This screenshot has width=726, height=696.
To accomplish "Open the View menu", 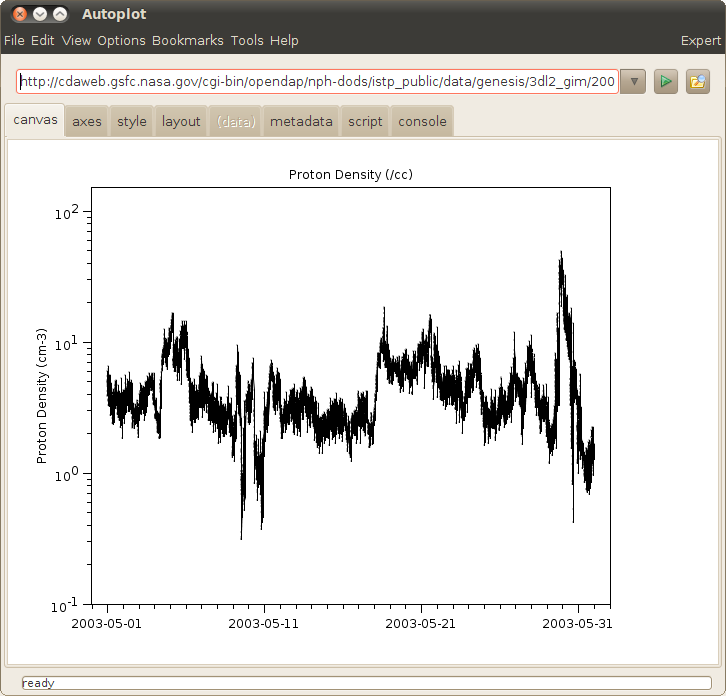I will [x=76, y=41].
